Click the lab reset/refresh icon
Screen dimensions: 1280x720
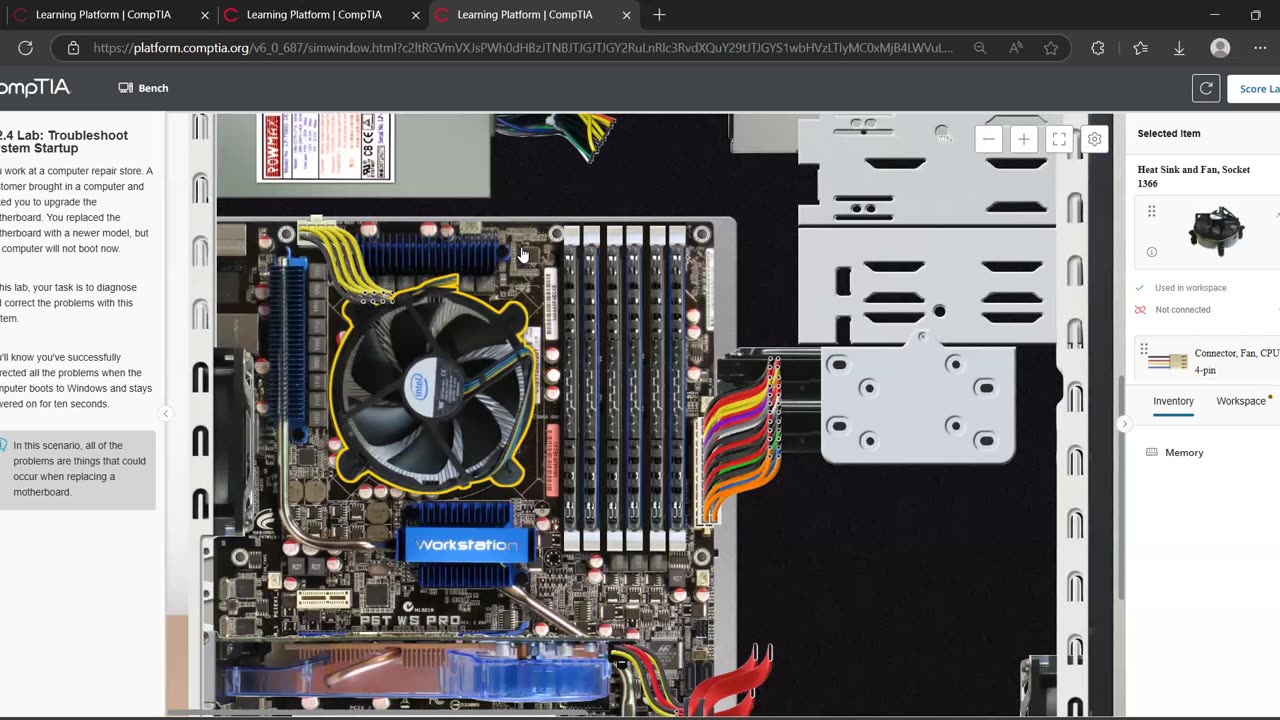[x=1206, y=88]
